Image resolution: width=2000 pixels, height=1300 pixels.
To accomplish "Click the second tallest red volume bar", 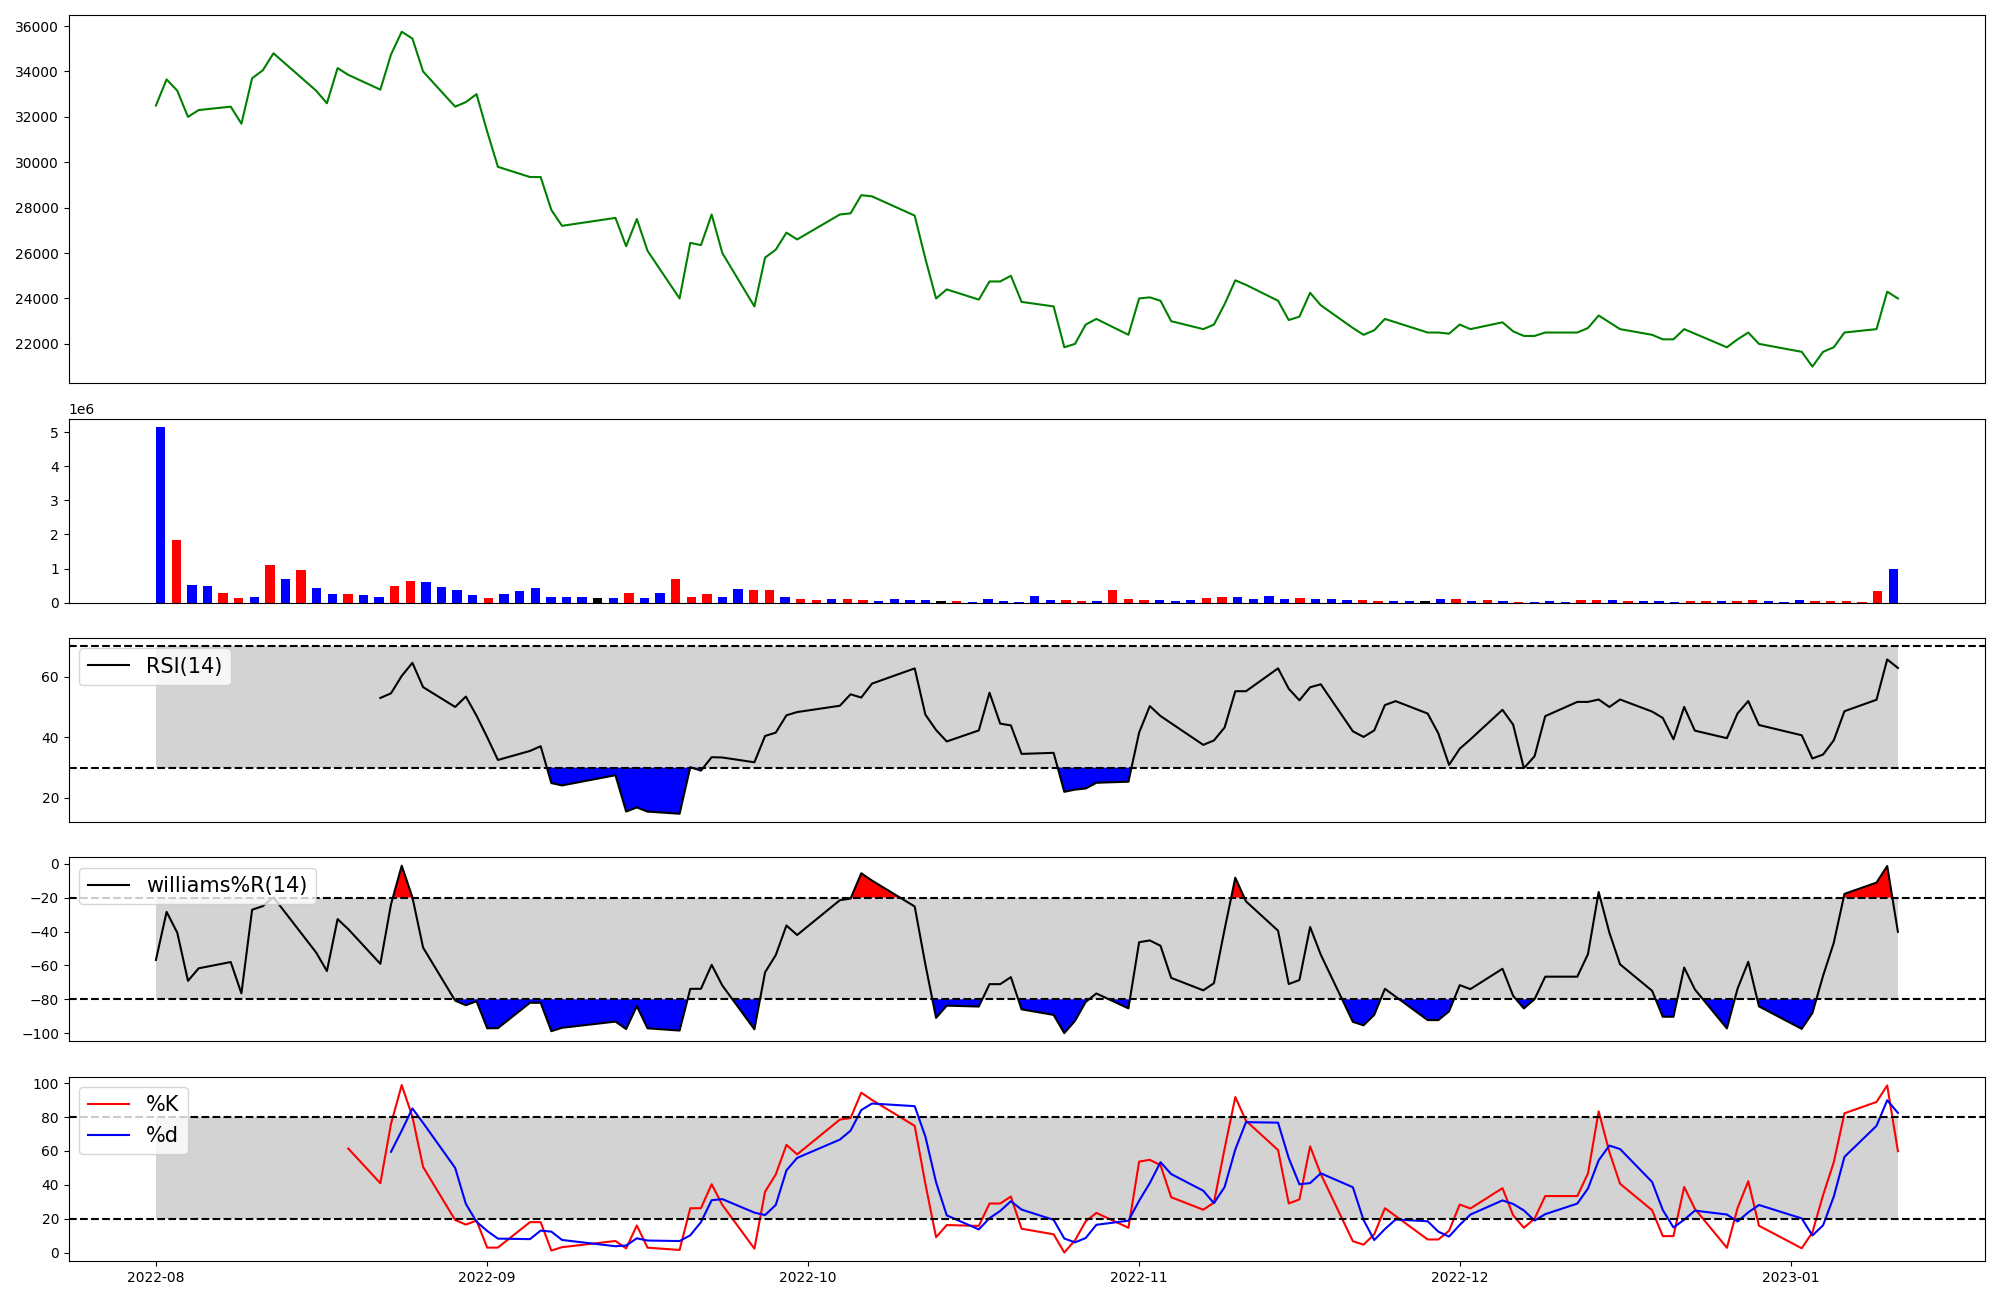I will tap(270, 584).
